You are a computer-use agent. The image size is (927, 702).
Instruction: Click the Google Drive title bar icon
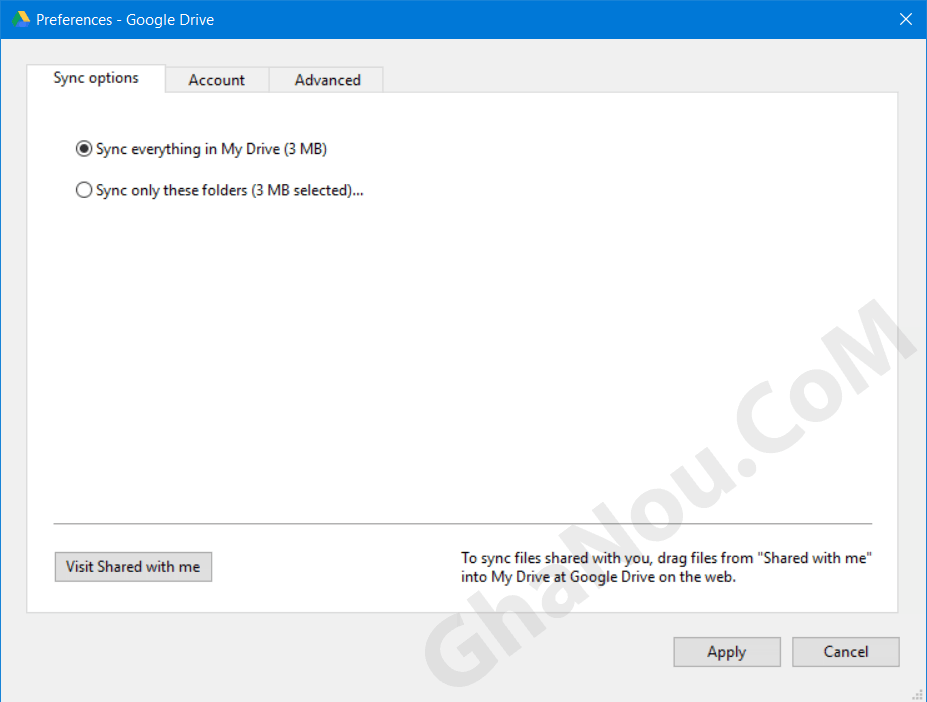pyautogui.click(x=21, y=19)
